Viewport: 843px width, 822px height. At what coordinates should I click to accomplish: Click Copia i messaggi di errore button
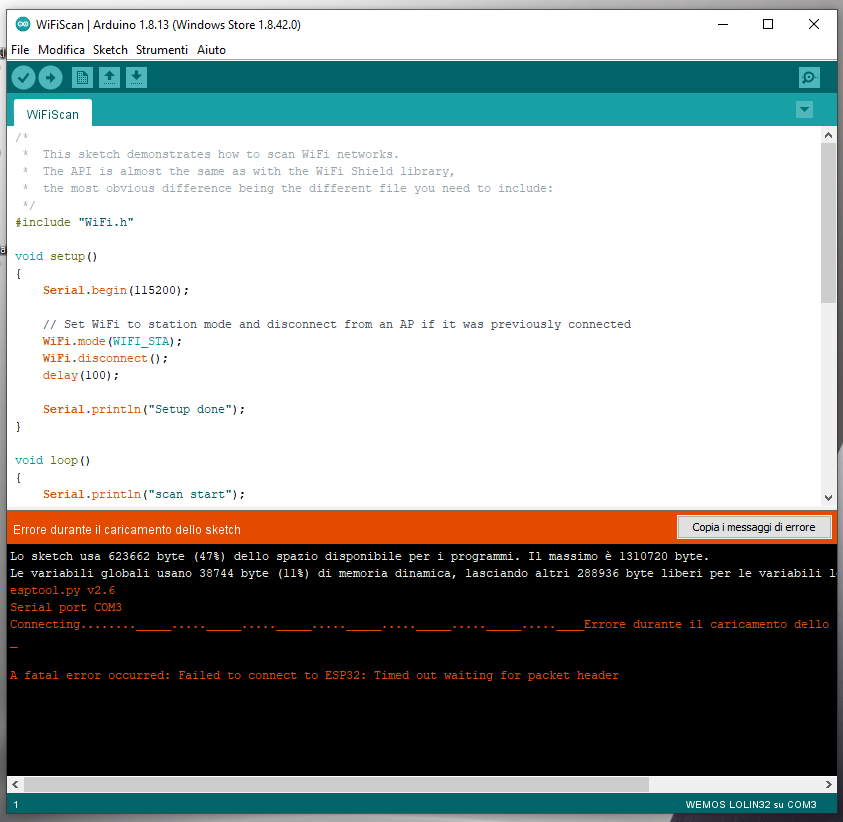tap(754, 527)
